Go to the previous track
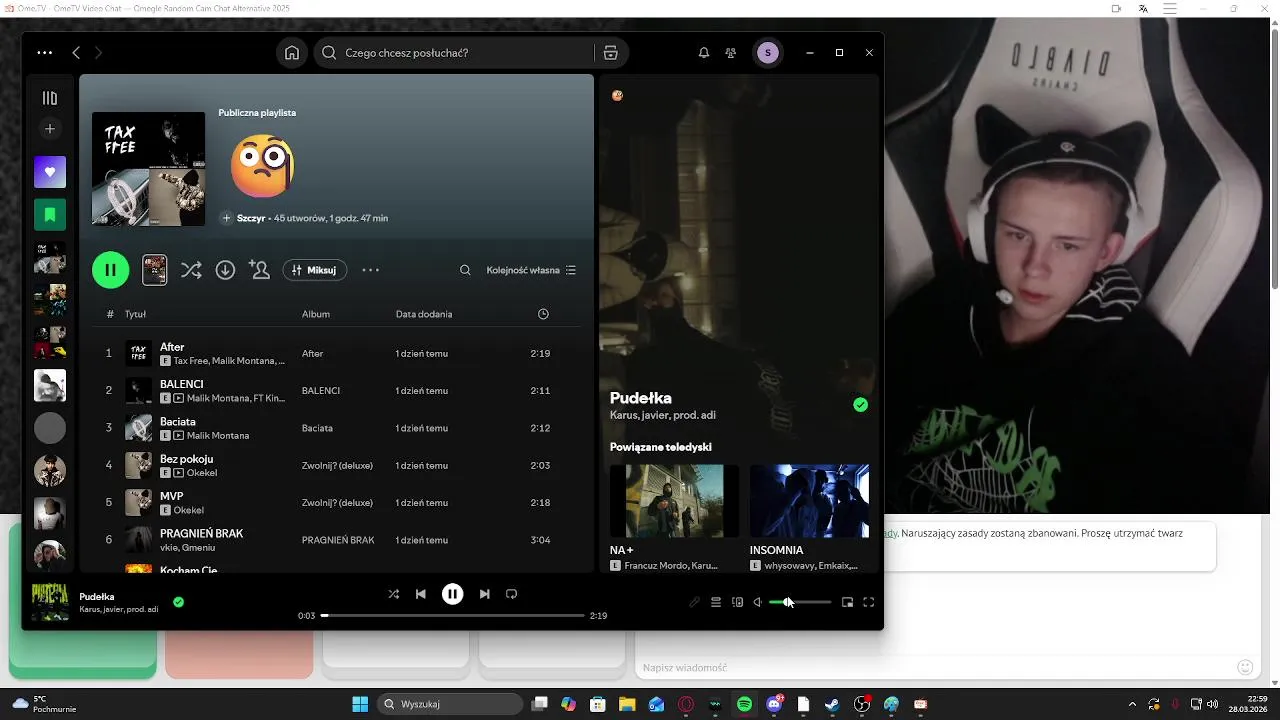1280x720 pixels. click(421, 594)
